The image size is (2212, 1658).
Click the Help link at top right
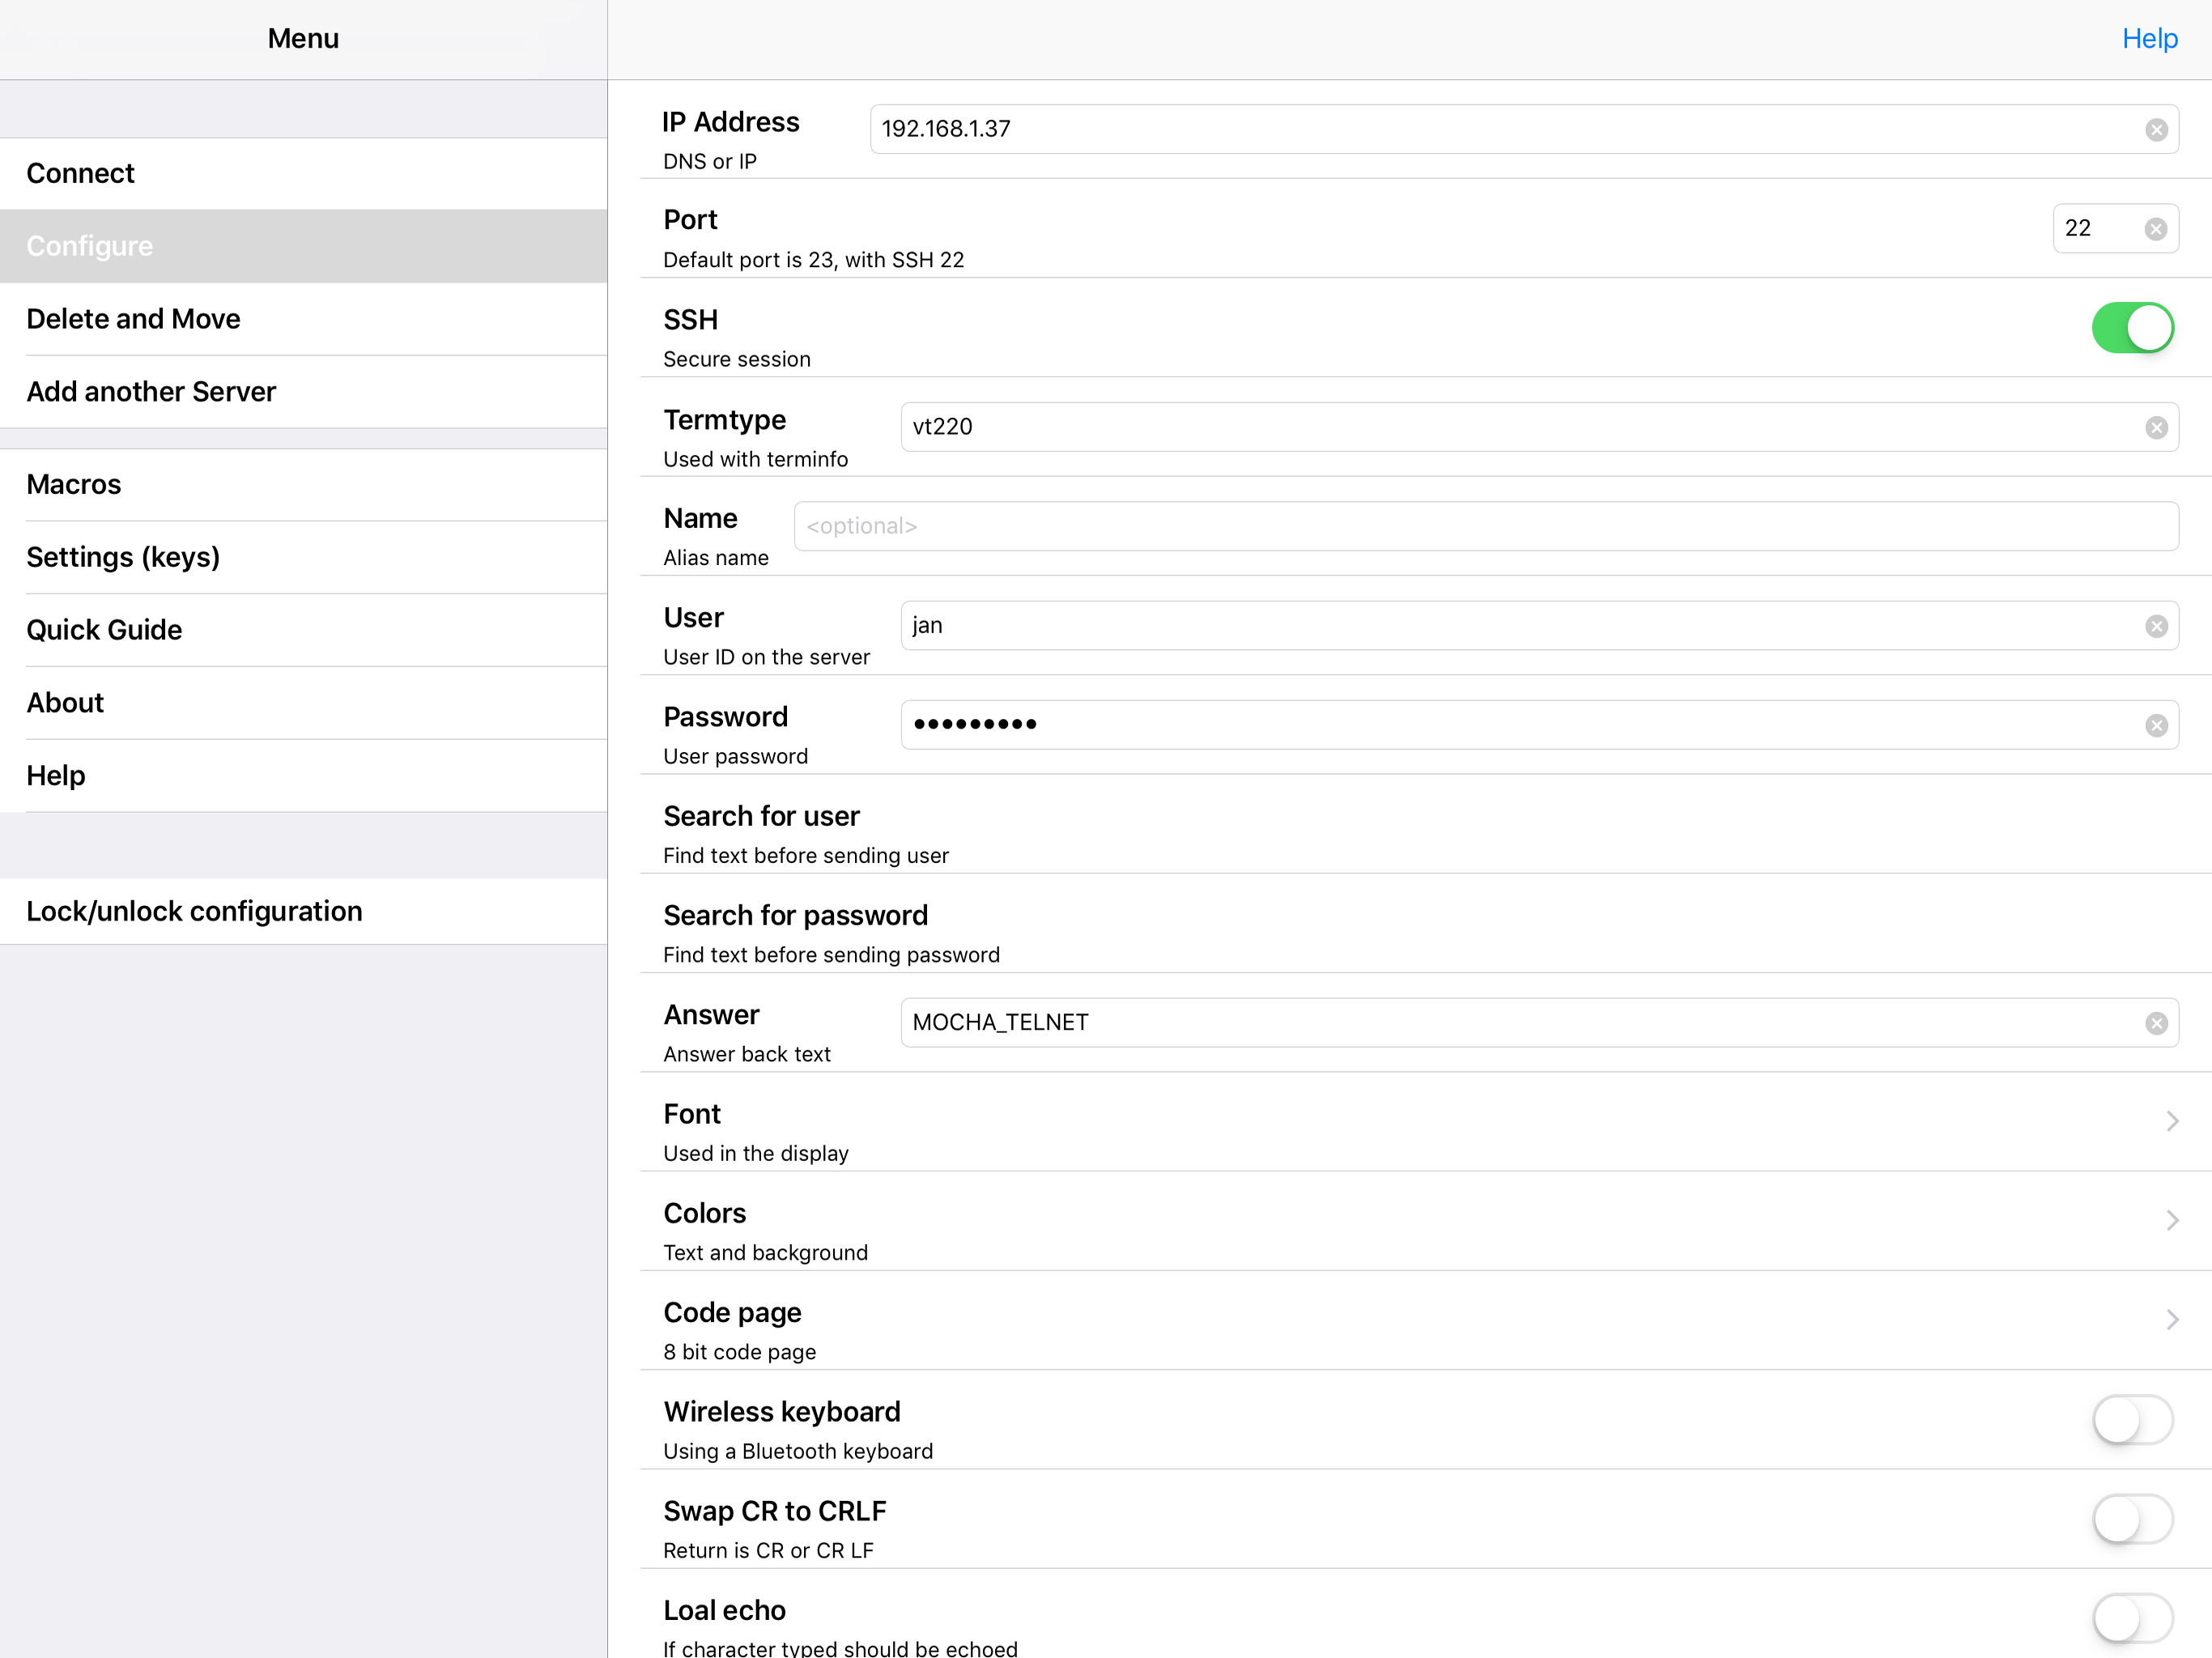pos(2149,38)
